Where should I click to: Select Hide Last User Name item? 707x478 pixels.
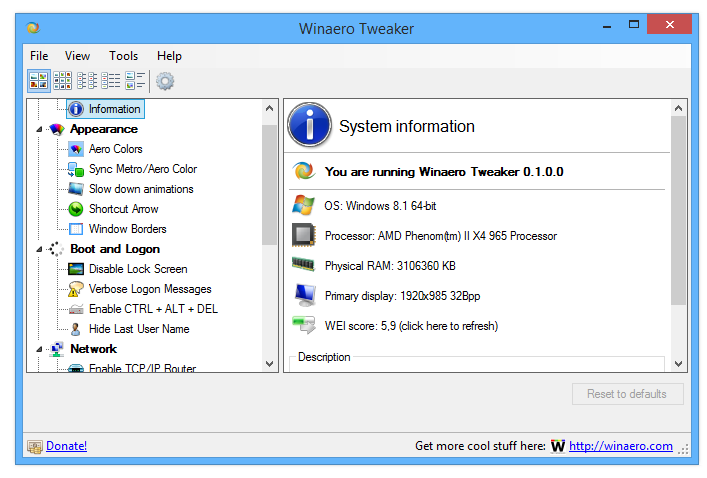click(139, 329)
